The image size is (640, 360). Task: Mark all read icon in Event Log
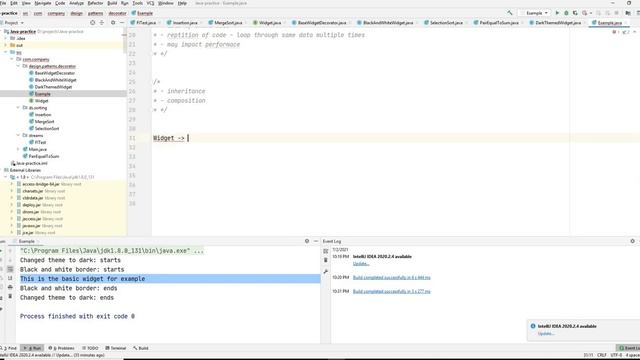[x=326, y=251]
